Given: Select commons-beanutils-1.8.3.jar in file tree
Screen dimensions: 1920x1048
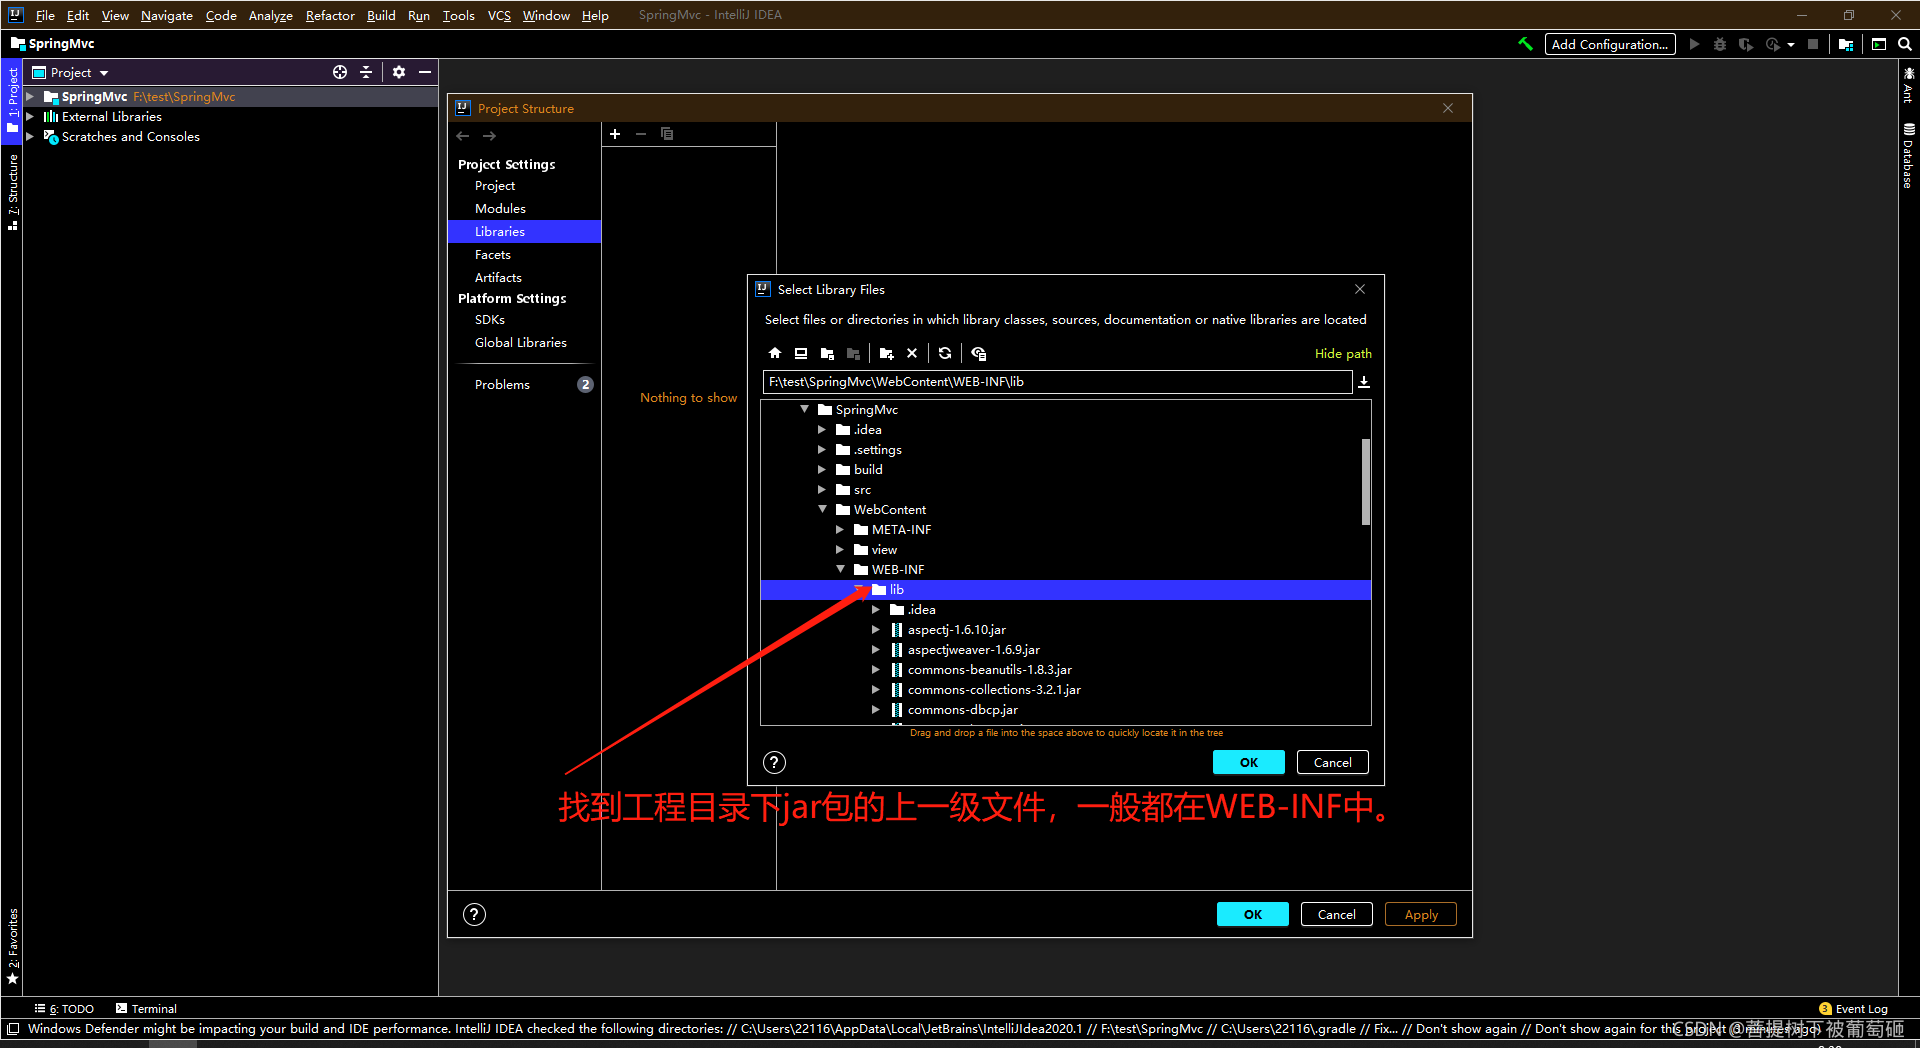Looking at the screenshot, I should pos(989,669).
